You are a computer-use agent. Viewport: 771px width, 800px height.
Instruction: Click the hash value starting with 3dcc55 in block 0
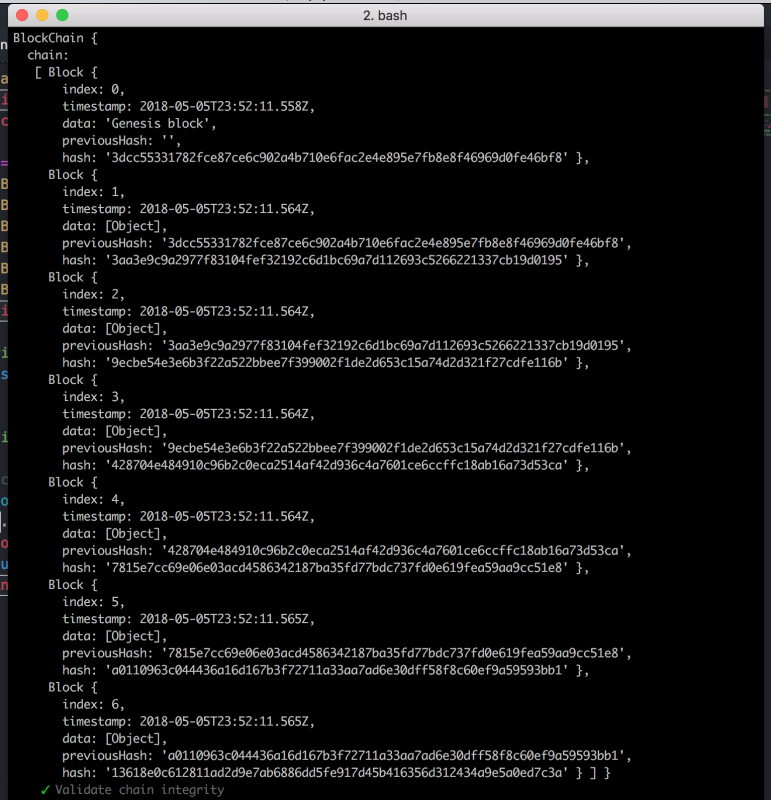pos(338,157)
